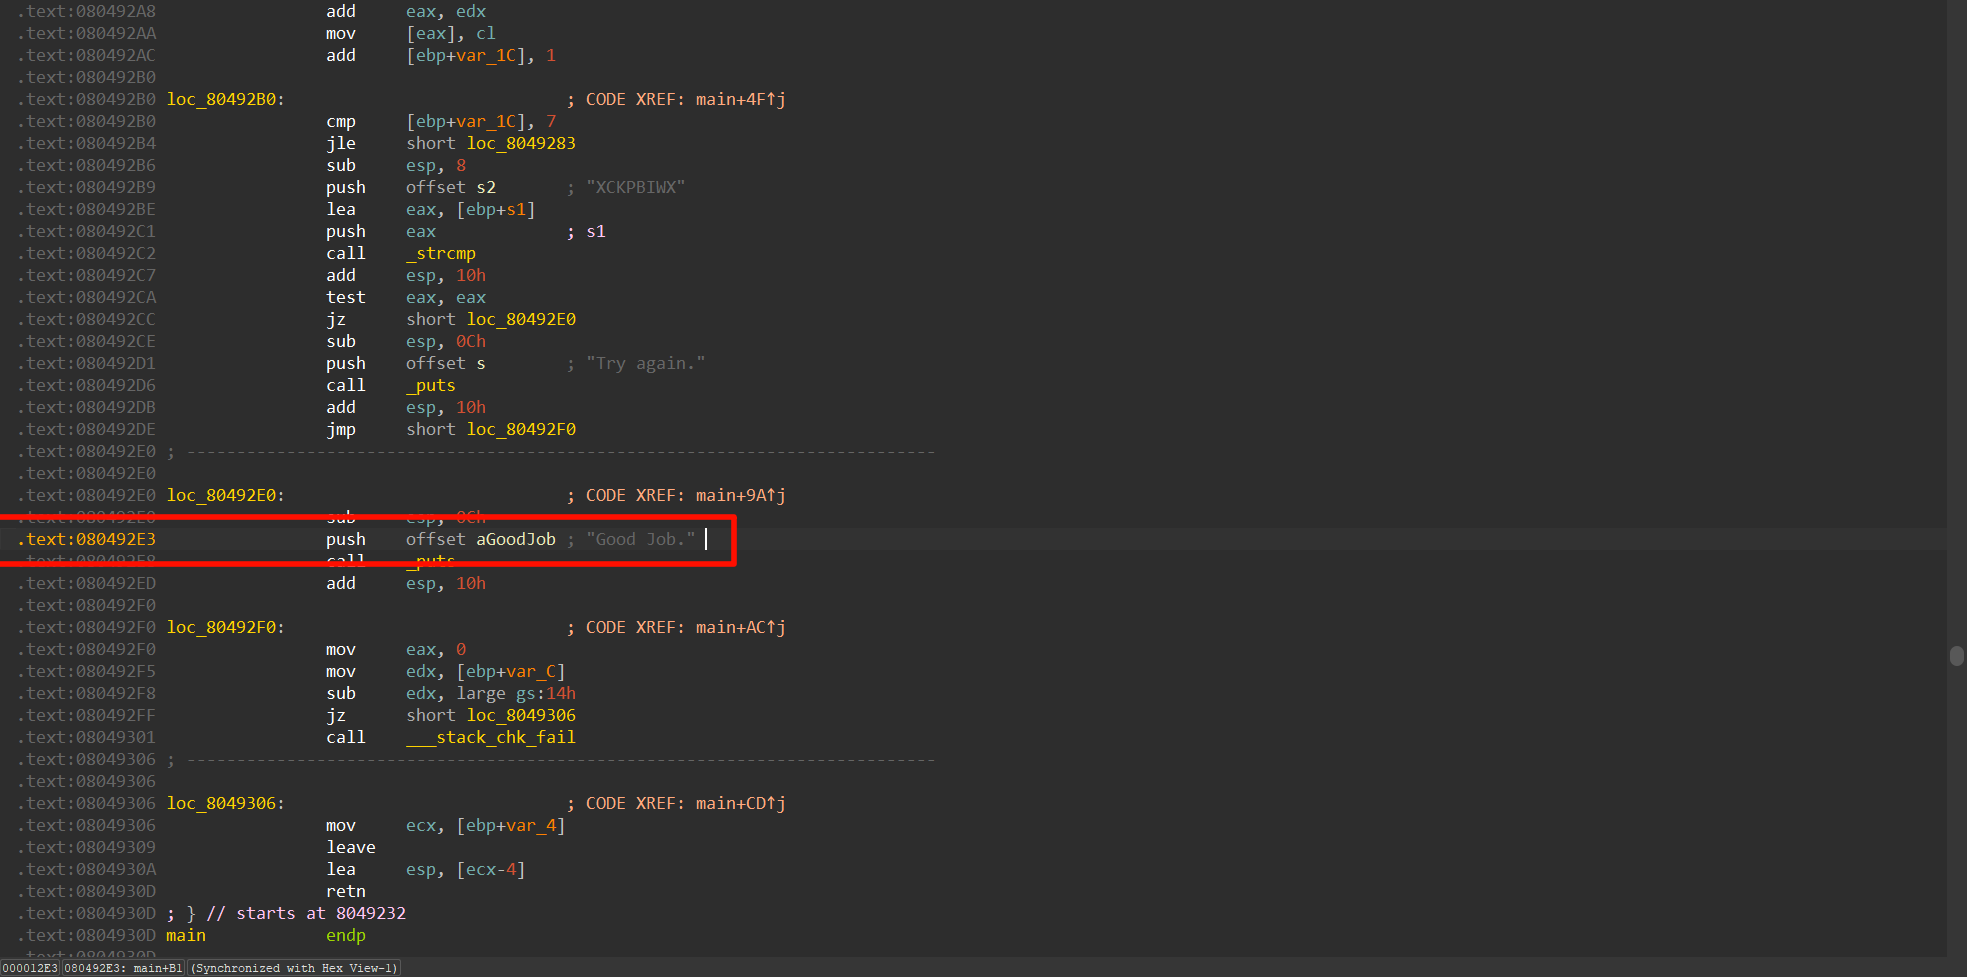Click the vertical scrollbar thumb

(1956, 656)
